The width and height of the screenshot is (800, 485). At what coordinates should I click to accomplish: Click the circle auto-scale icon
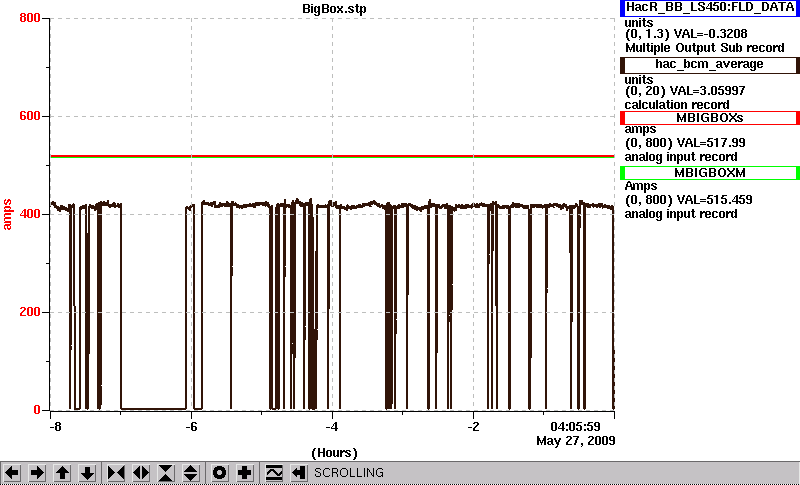click(220, 473)
